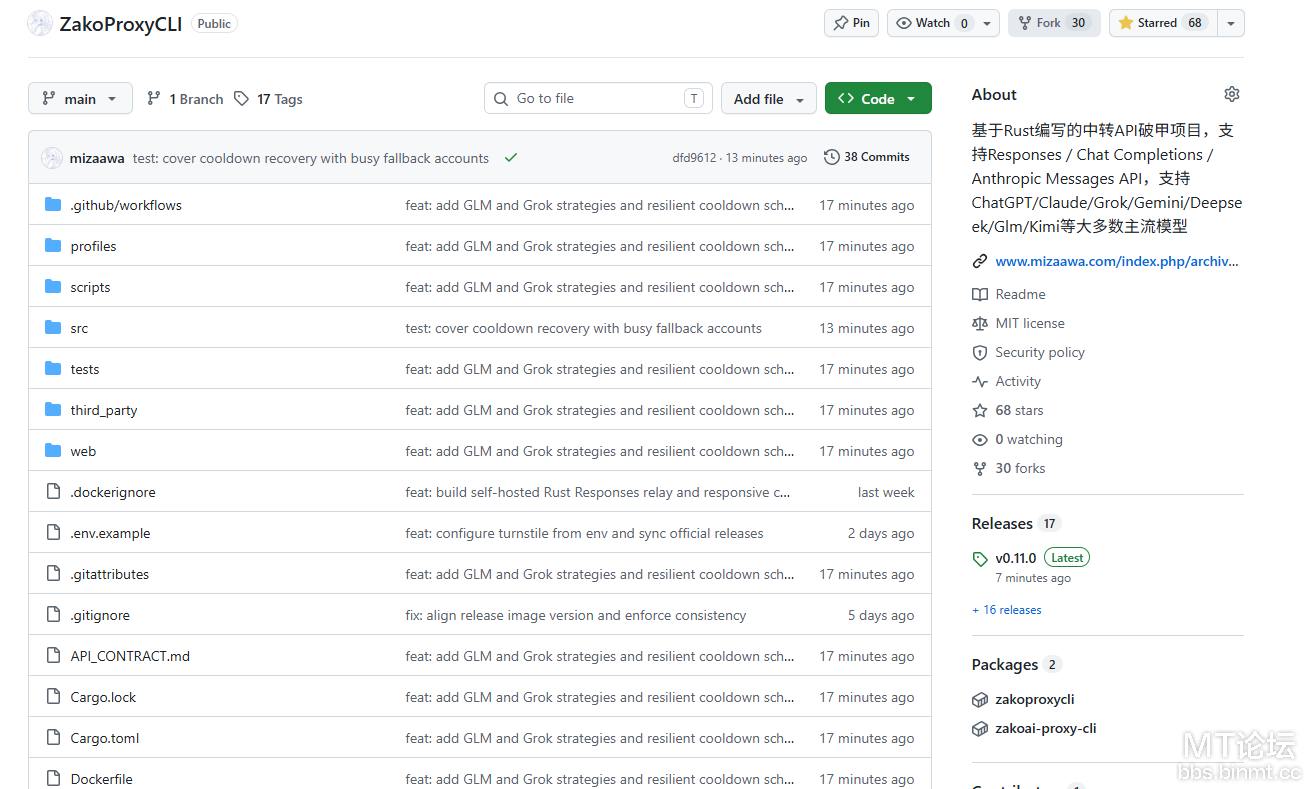Viewport: 1310px width, 789px height.
Task: Click the profiles folder icon
Action: click(53, 246)
